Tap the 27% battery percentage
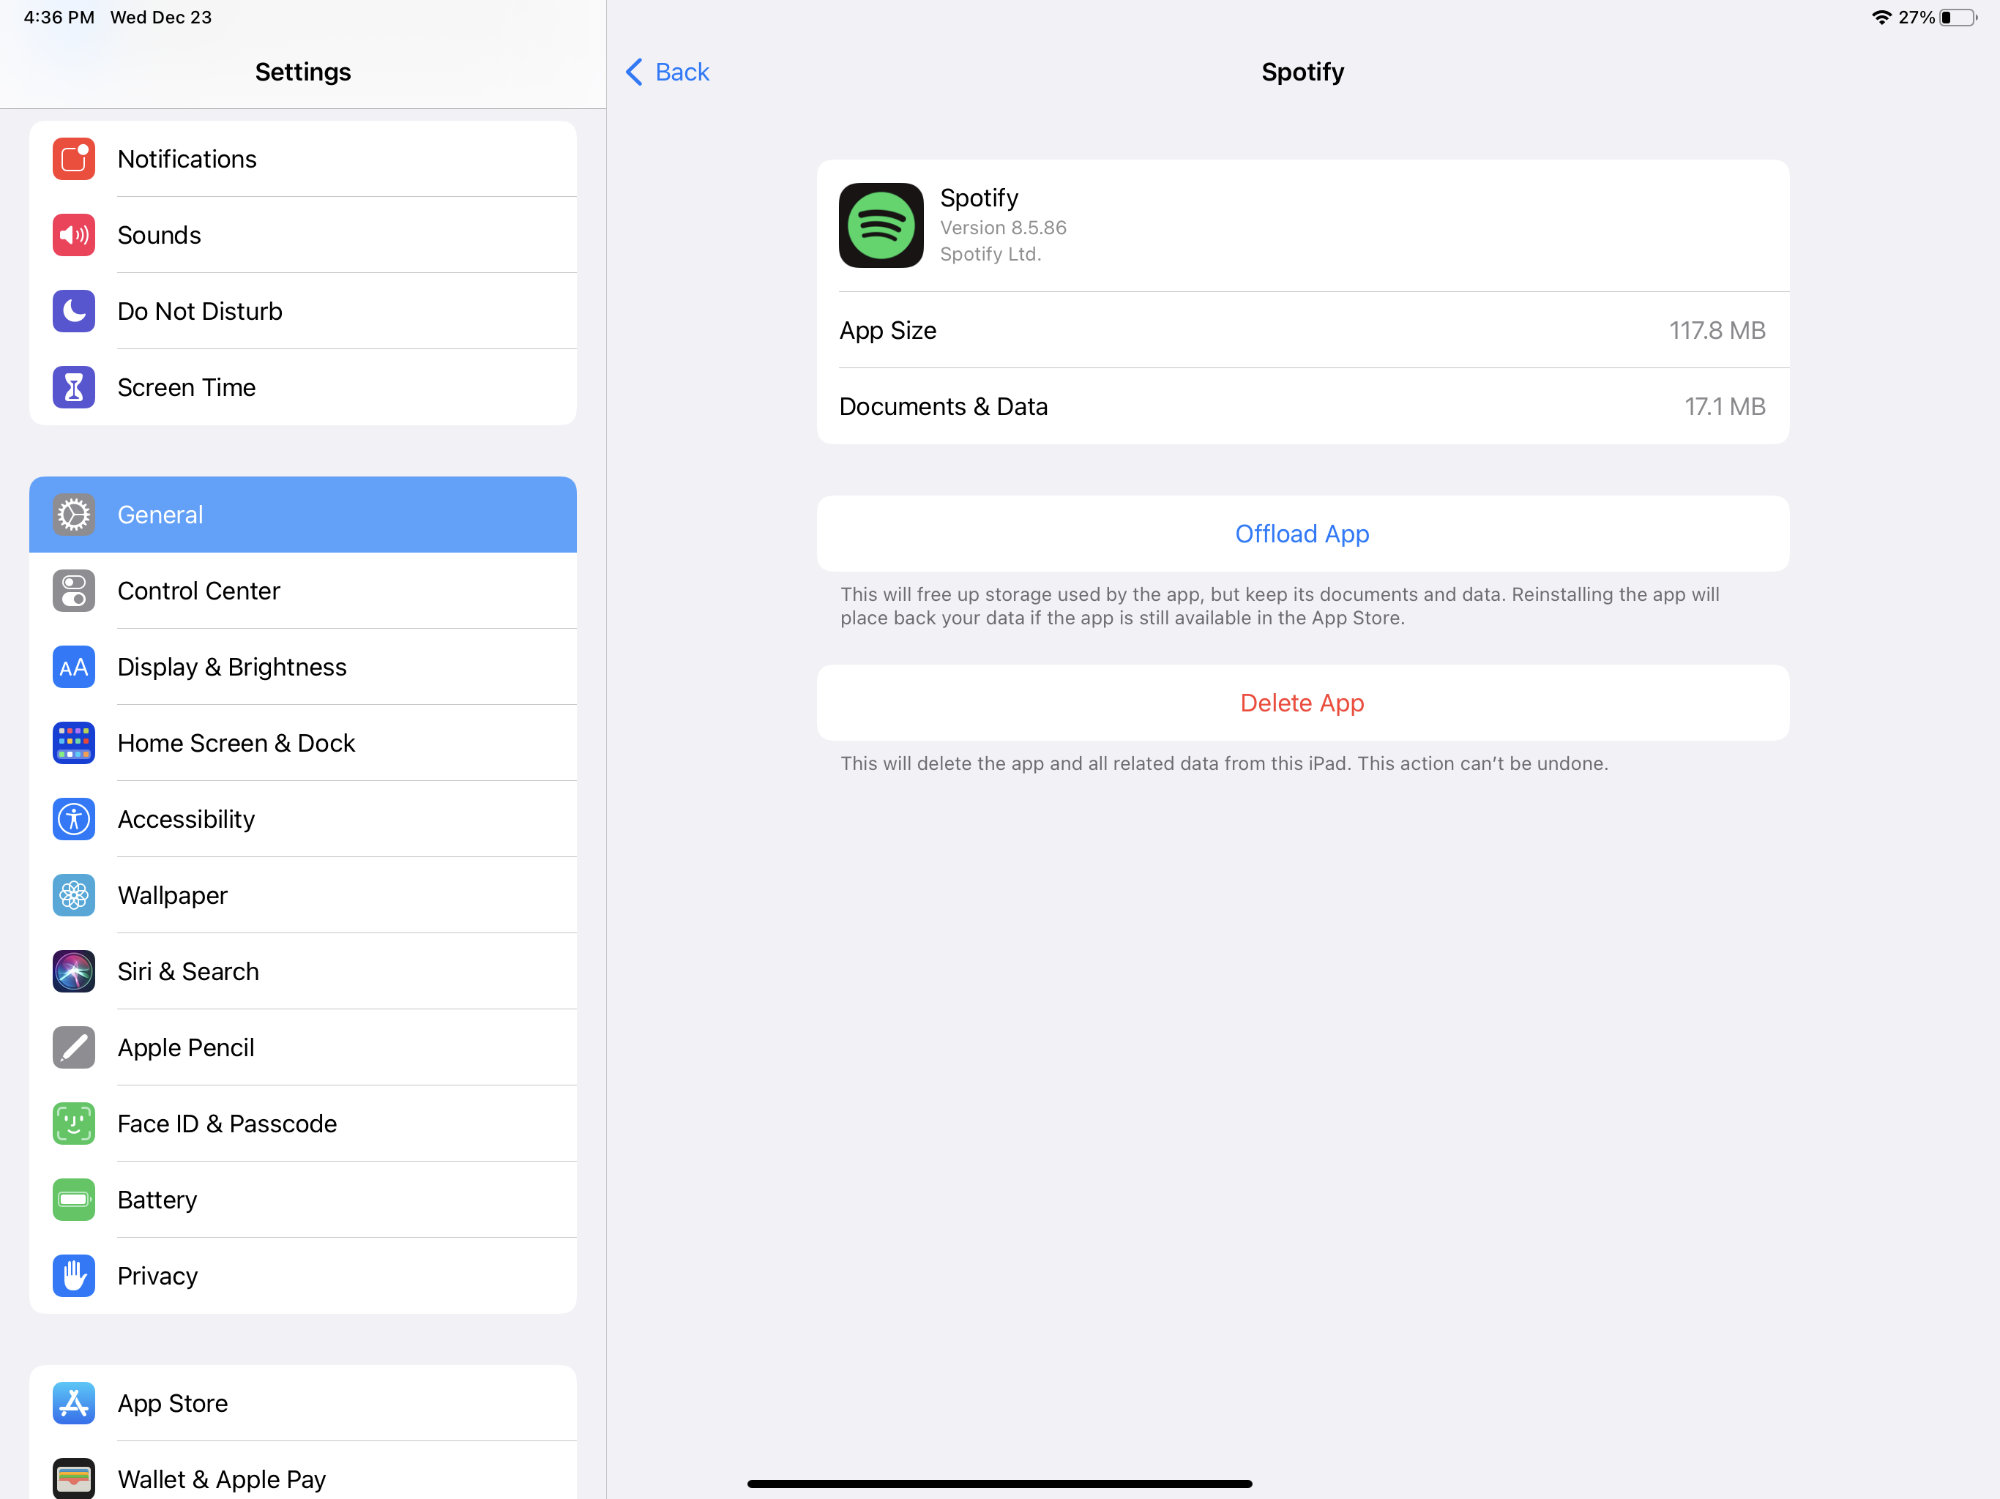This screenshot has width=2000, height=1499. click(x=1916, y=17)
